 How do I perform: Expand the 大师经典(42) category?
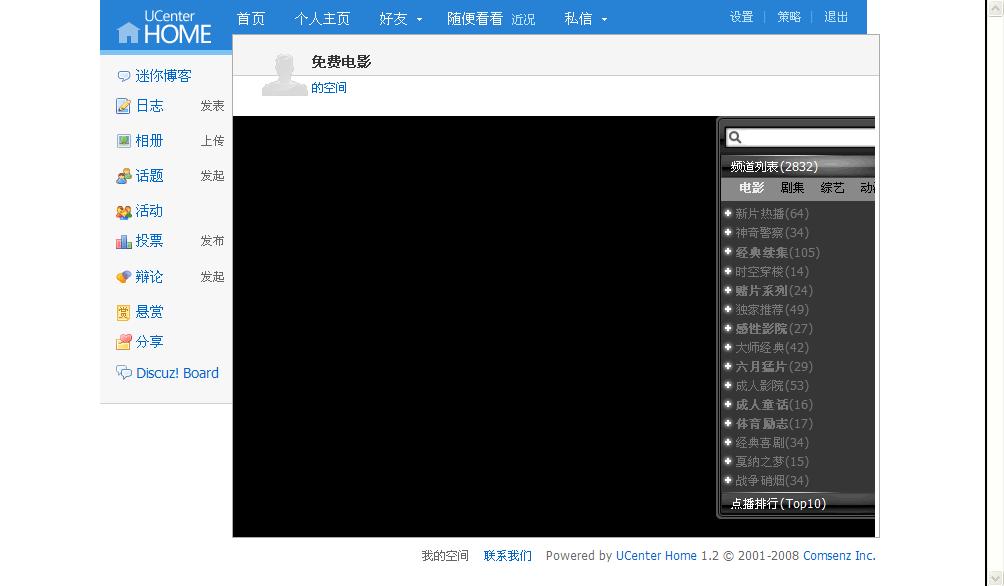727,347
